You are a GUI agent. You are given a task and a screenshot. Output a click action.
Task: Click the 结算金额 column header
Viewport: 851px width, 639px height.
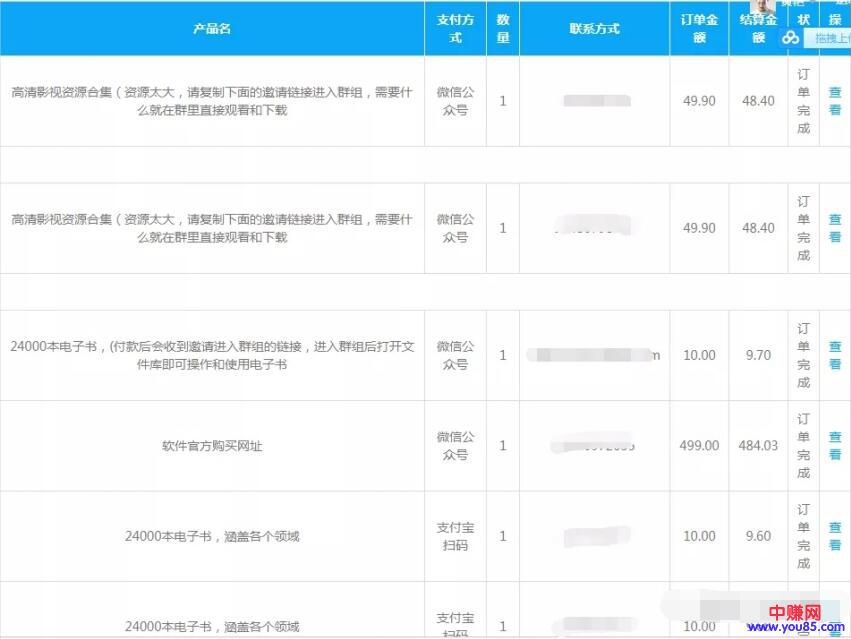758,29
